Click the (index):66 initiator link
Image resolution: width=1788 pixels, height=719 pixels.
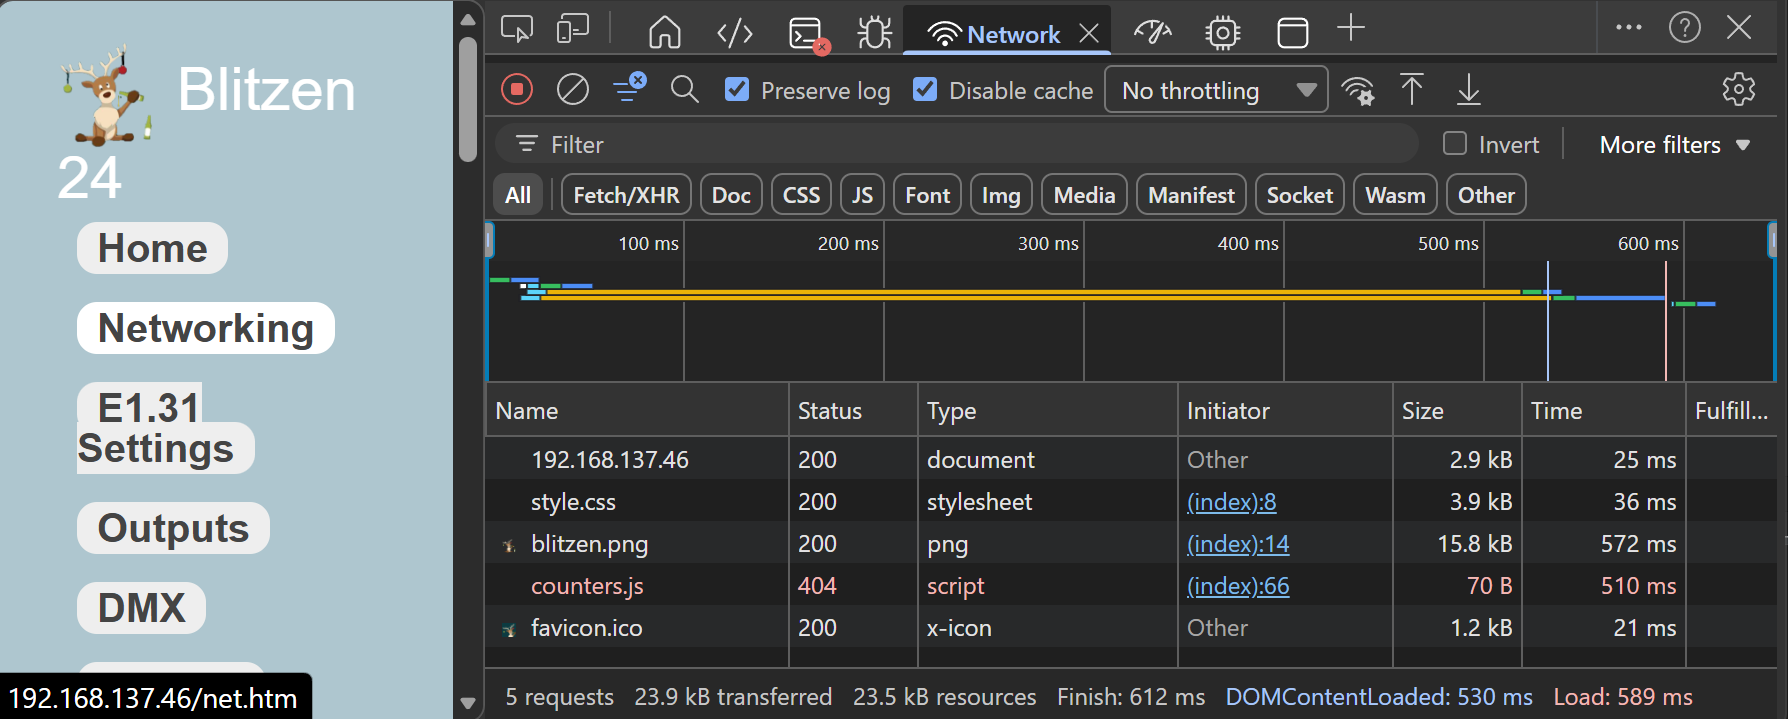(1237, 586)
